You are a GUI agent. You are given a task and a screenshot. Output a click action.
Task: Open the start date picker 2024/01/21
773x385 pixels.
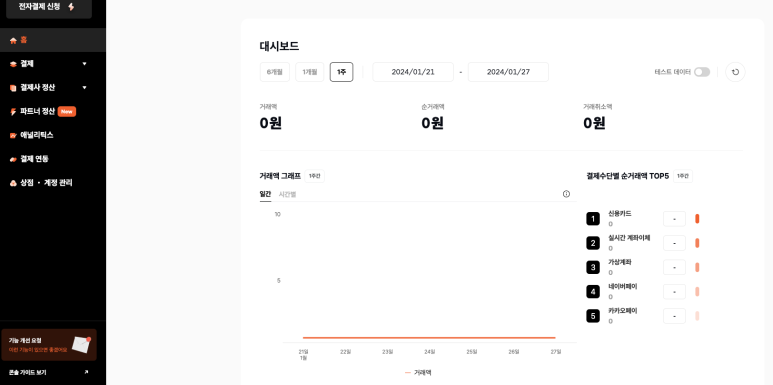click(x=413, y=72)
